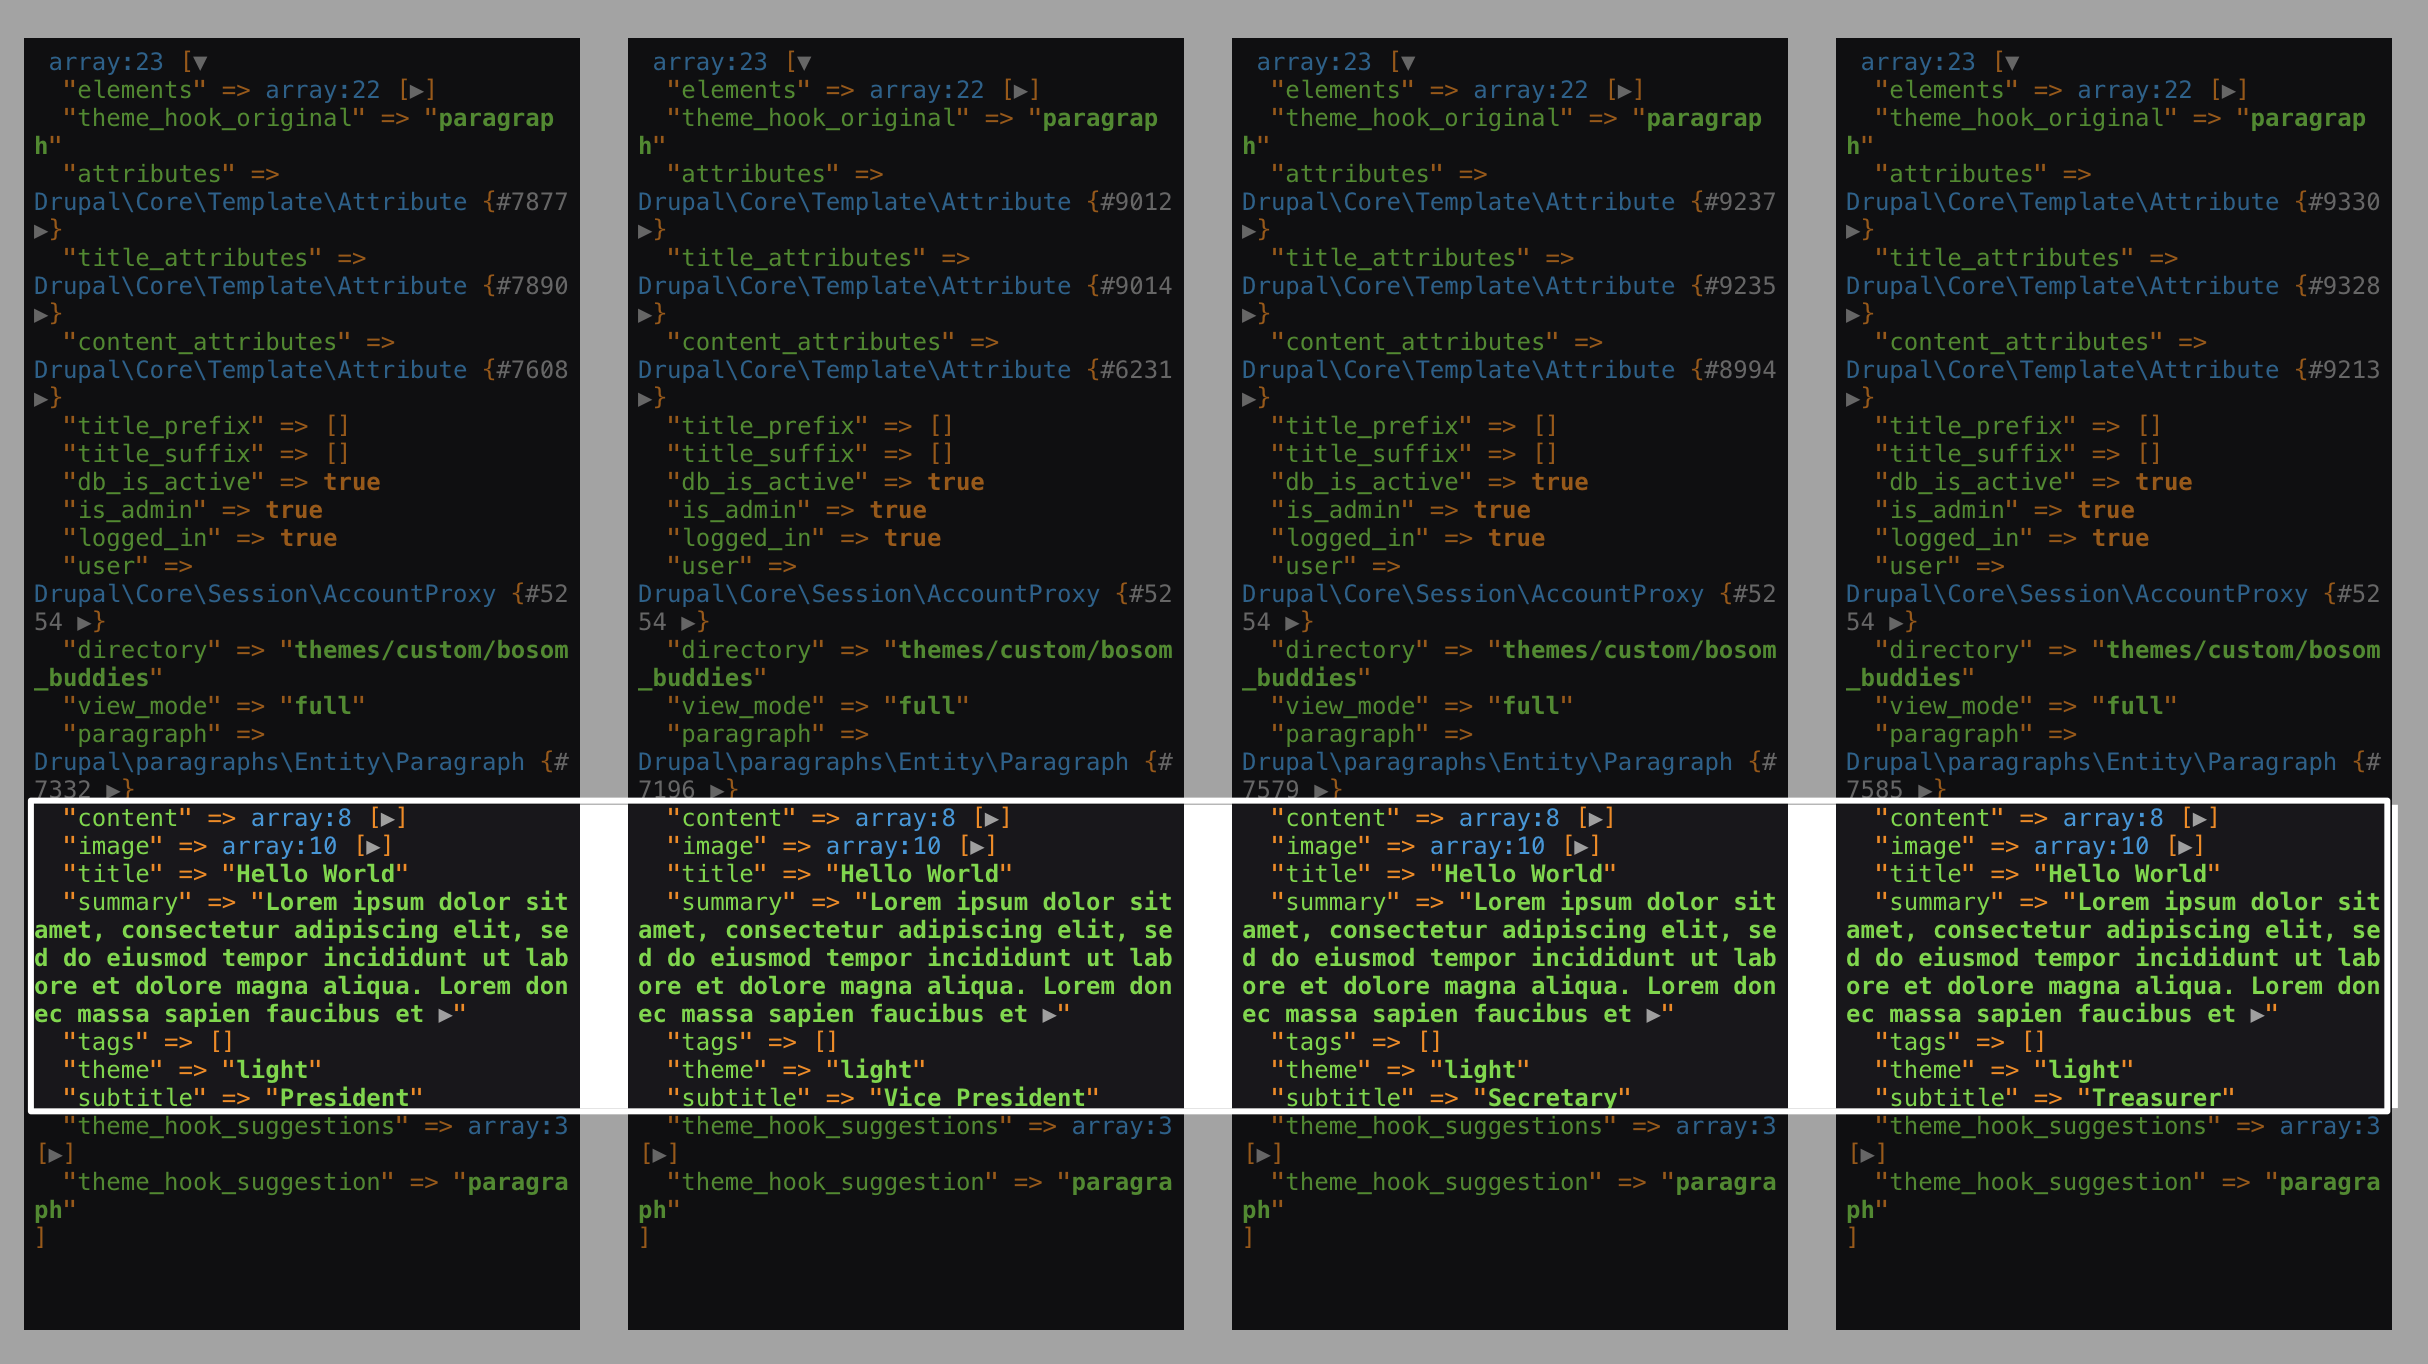Click the "Vice President" subtitle value

[x=984, y=1098]
